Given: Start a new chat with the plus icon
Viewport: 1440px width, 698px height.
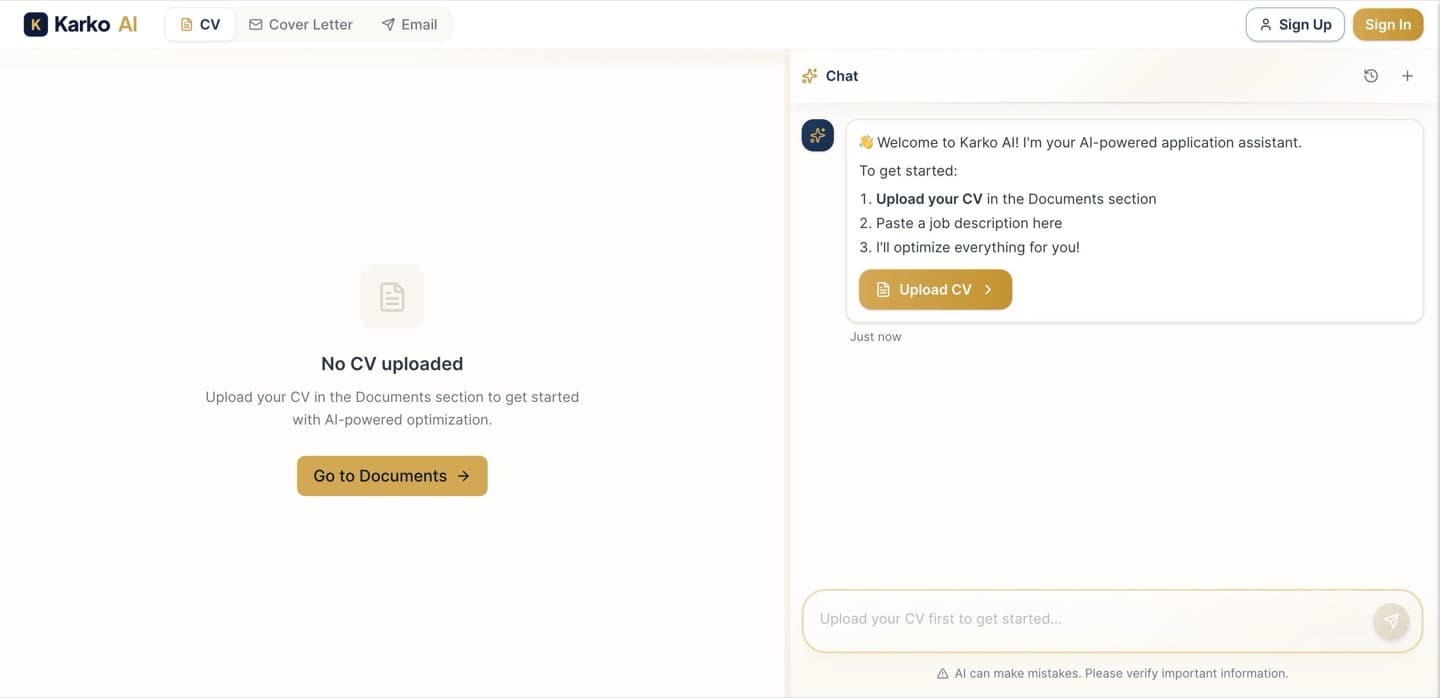Looking at the screenshot, I should pos(1407,75).
